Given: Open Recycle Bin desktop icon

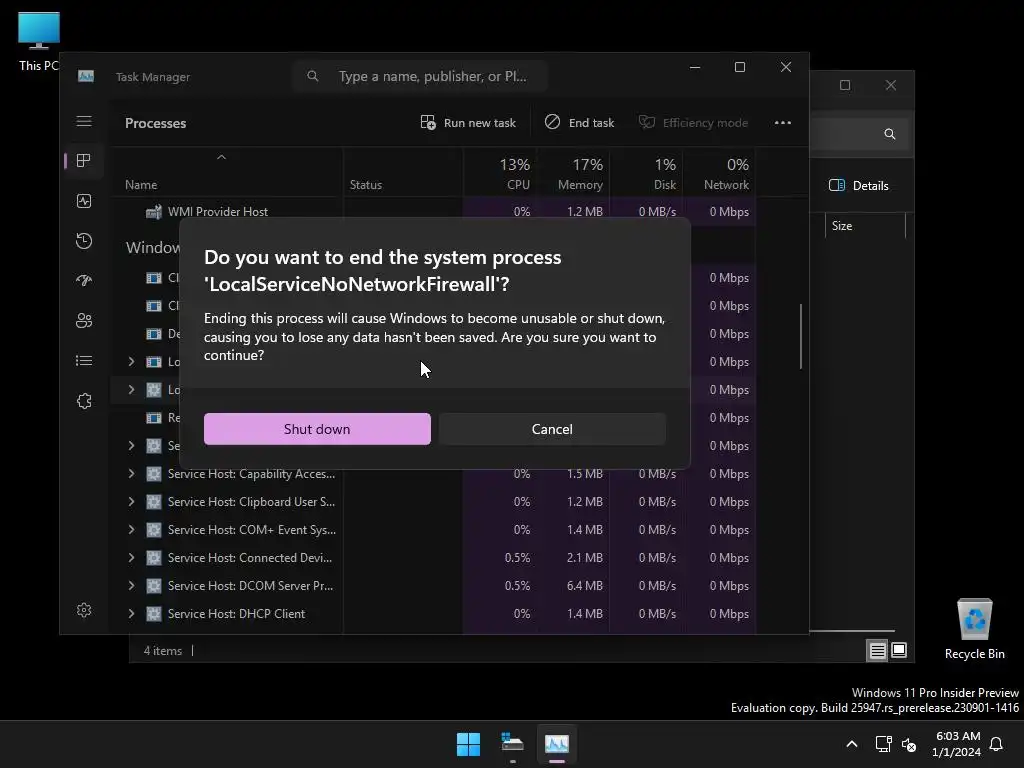Looking at the screenshot, I should click(x=974, y=629).
